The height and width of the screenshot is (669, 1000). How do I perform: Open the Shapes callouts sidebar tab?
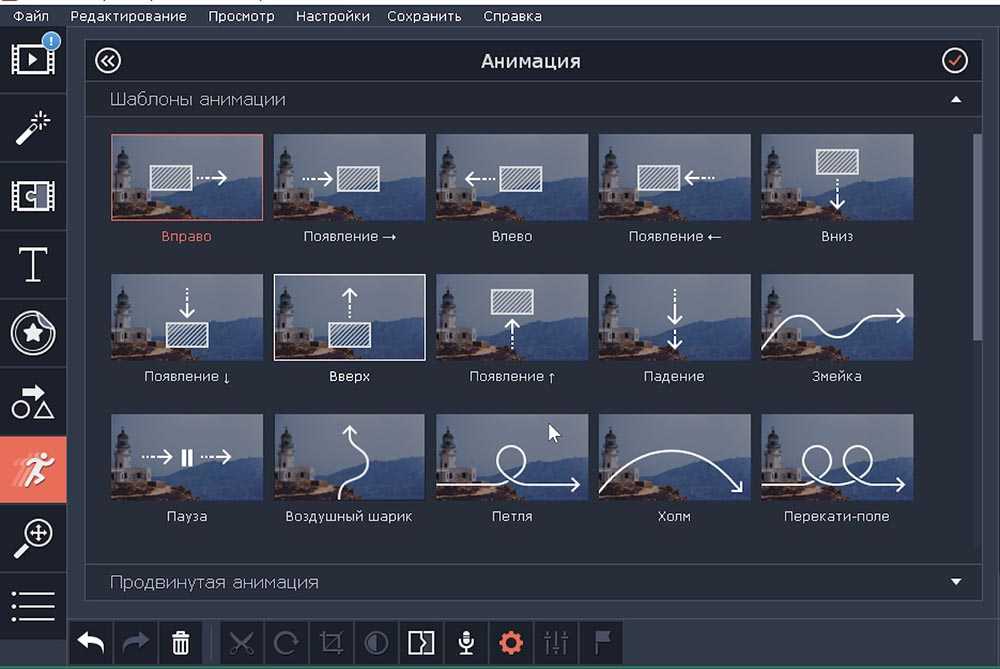pos(33,401)
